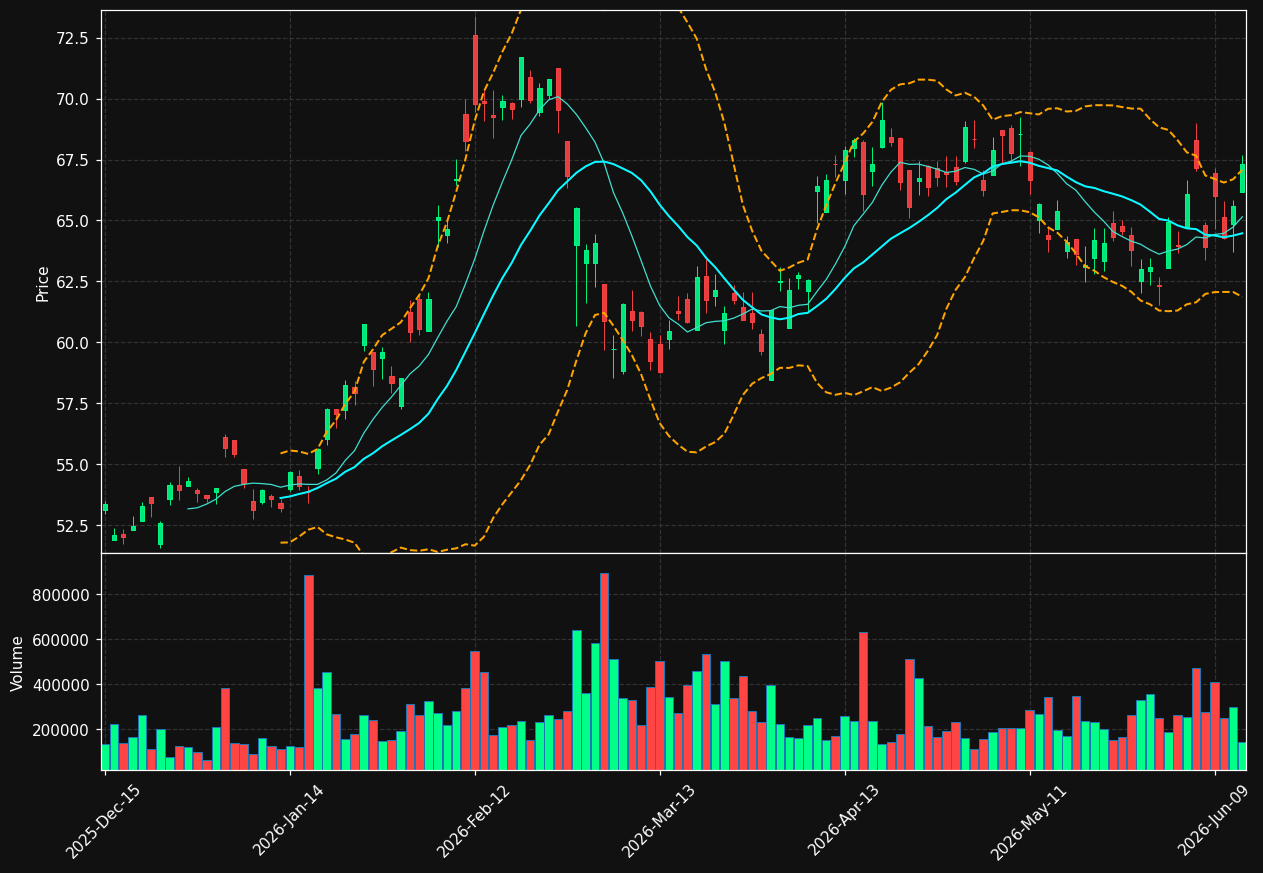Click the 70.0 price axis label
The width and height of the screenshot is (1263, 873).
tap(73, 99)
